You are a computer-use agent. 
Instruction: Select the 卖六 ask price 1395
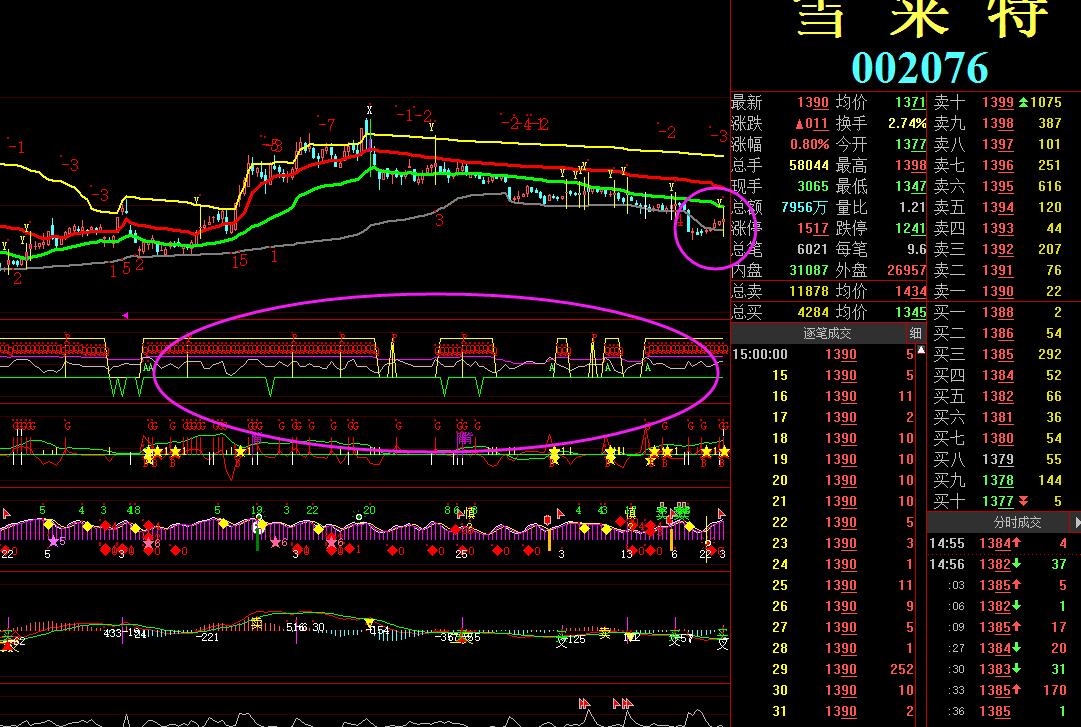998,186
